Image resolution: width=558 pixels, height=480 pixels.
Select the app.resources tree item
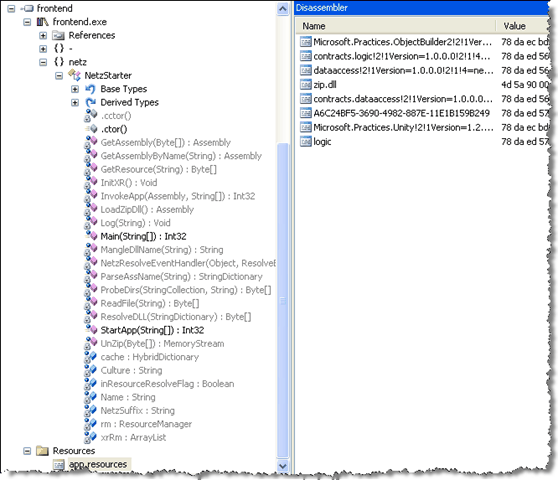pos(98,464)
